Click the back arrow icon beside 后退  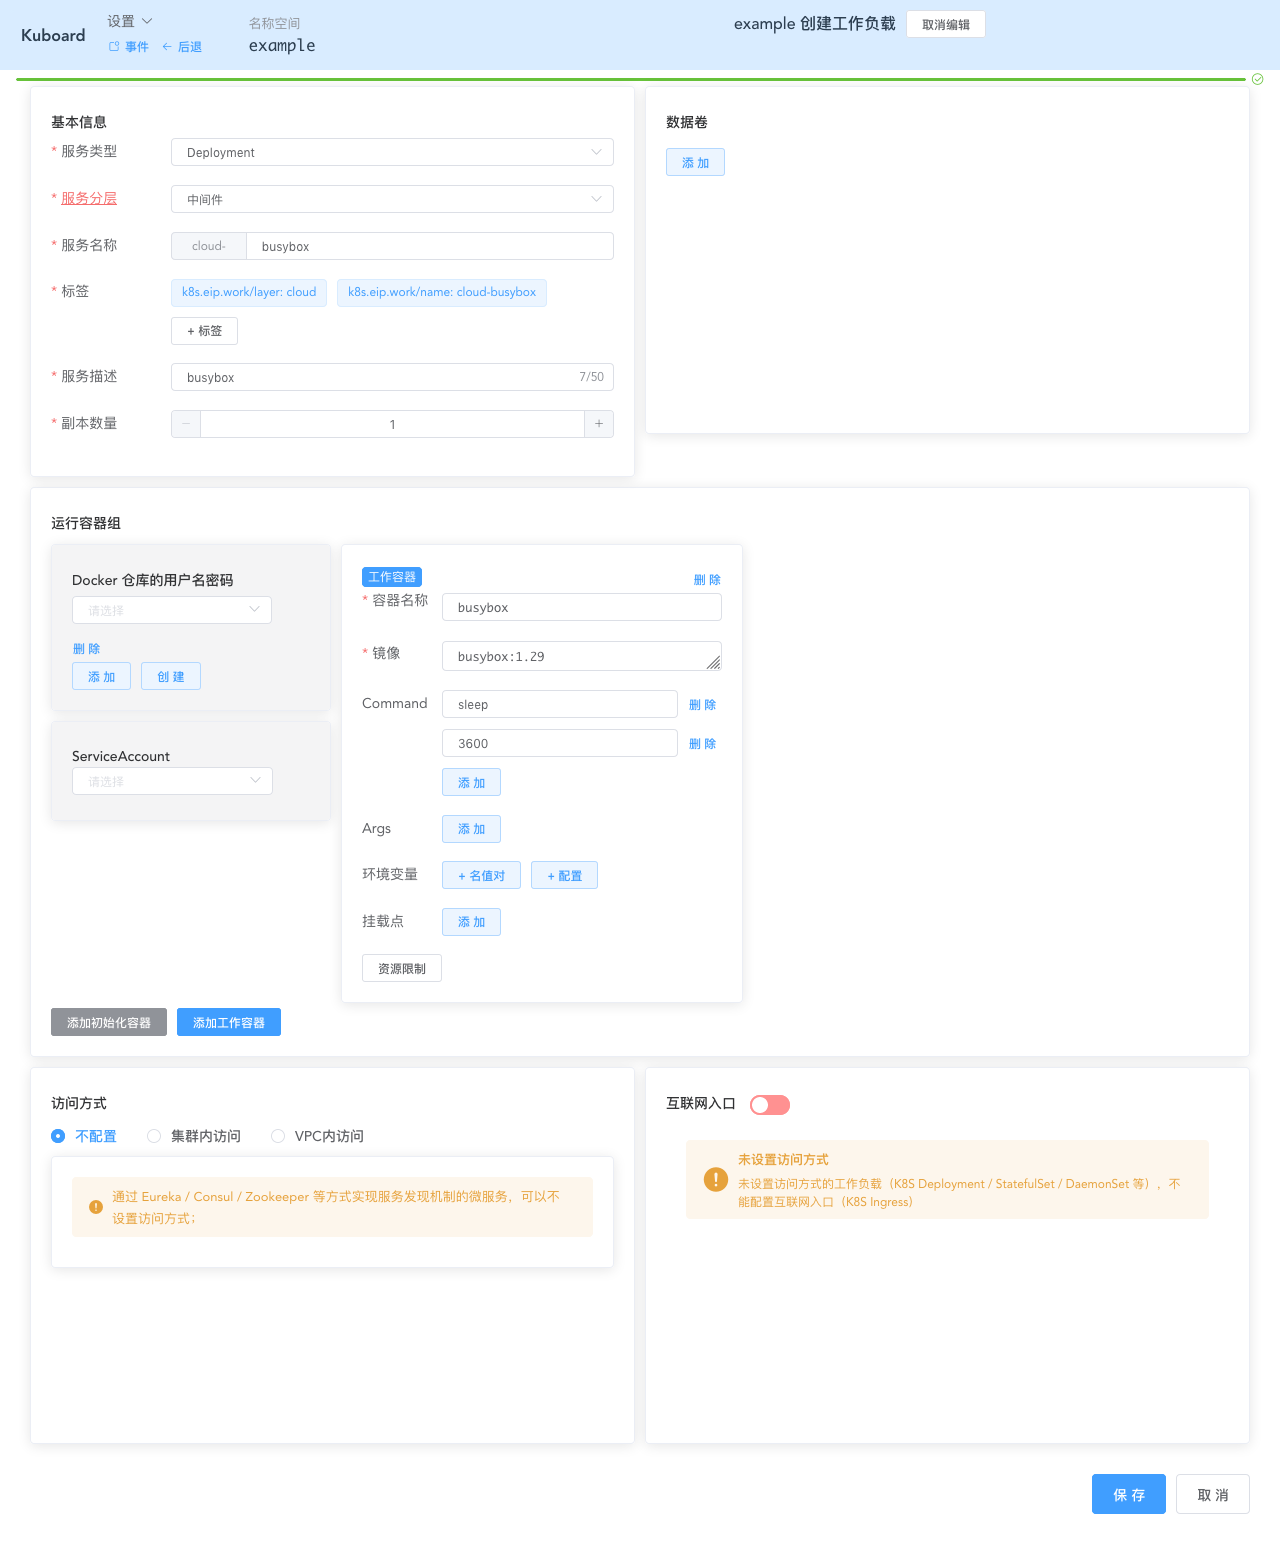166,46
